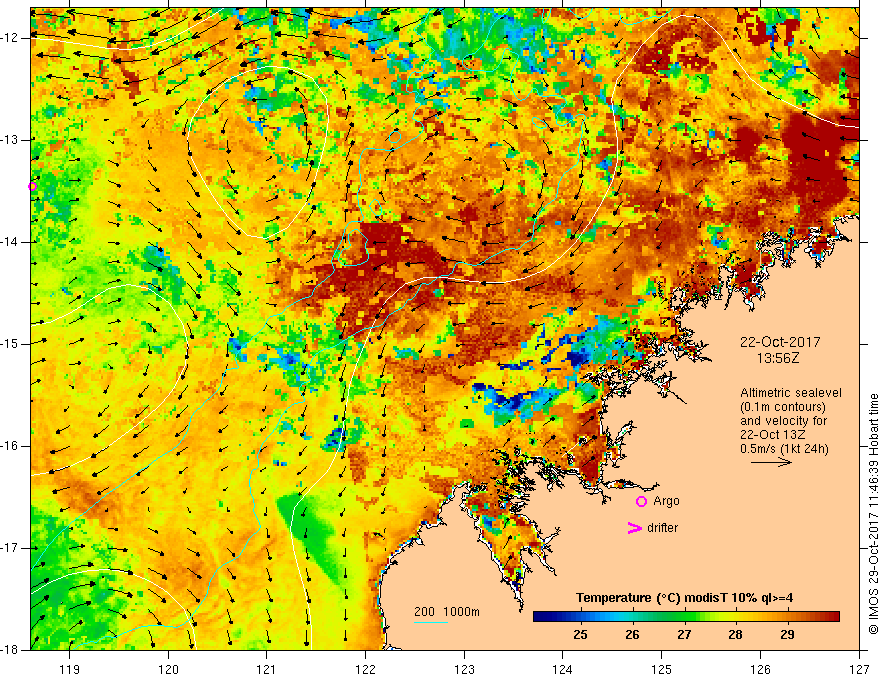Click longitude axis label '122'
The width and height of the screenshot is (880, 680).
point(365,669)
